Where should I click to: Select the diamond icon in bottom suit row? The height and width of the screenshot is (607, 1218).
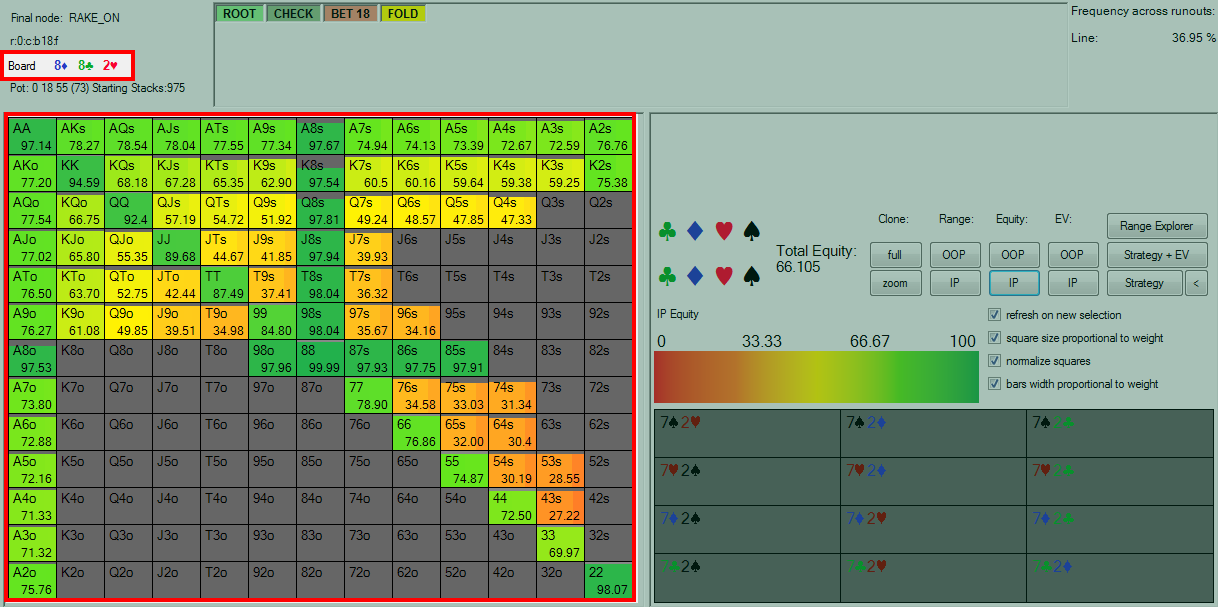click(696, 275)
